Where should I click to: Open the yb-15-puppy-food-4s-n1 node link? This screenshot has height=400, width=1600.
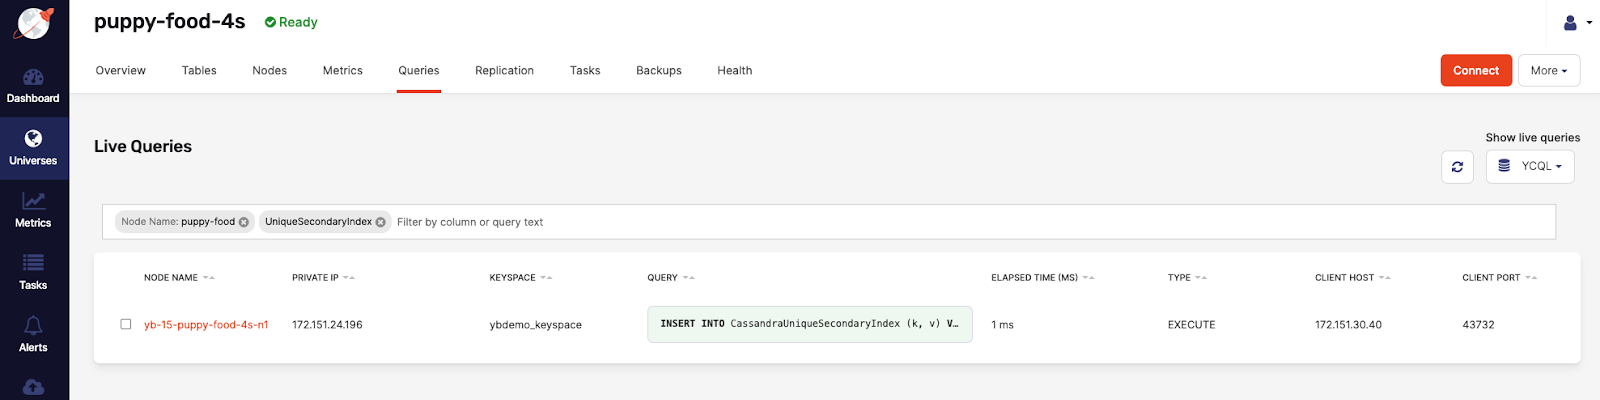(x=206, y=325)
